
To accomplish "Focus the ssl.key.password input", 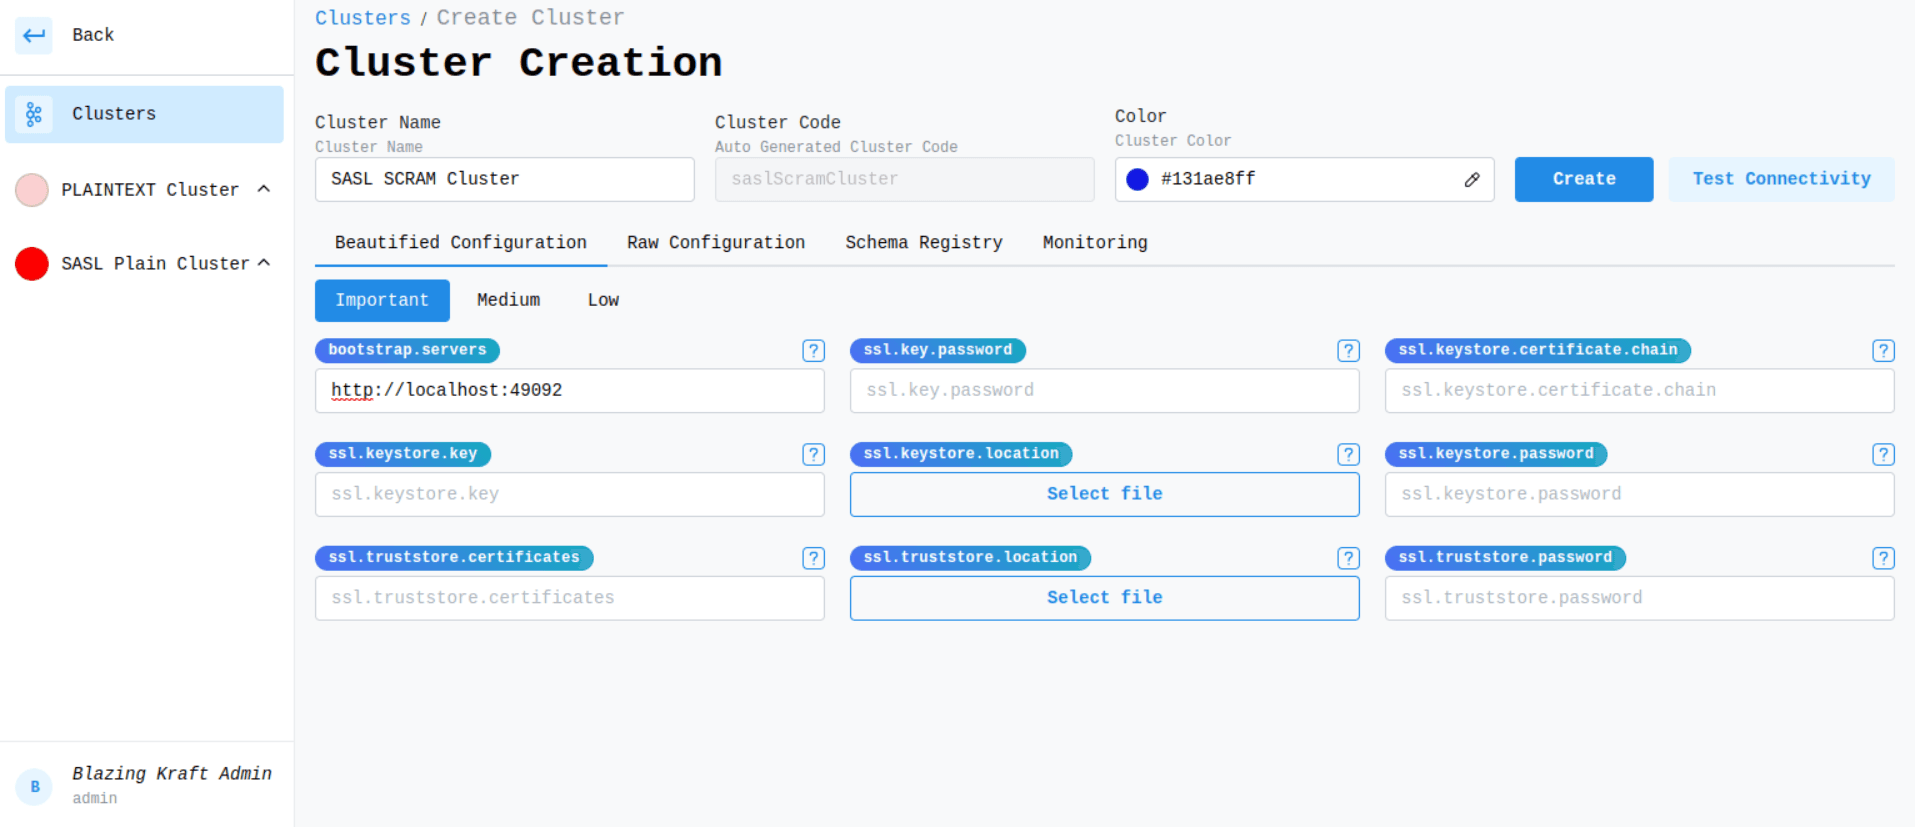I will pyautogui.click(x=1105, y=391).
